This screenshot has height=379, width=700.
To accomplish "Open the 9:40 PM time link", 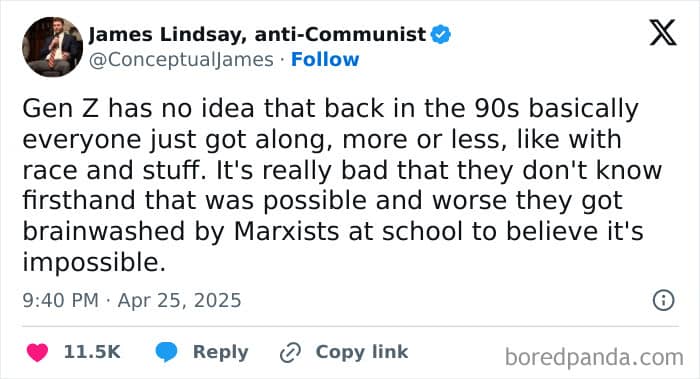I will click(x=60, y=300).
